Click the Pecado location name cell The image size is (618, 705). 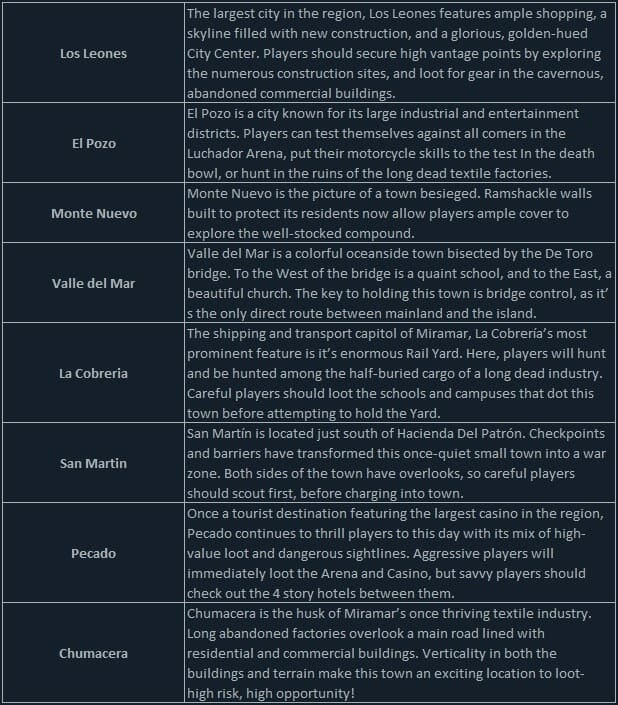93,553
